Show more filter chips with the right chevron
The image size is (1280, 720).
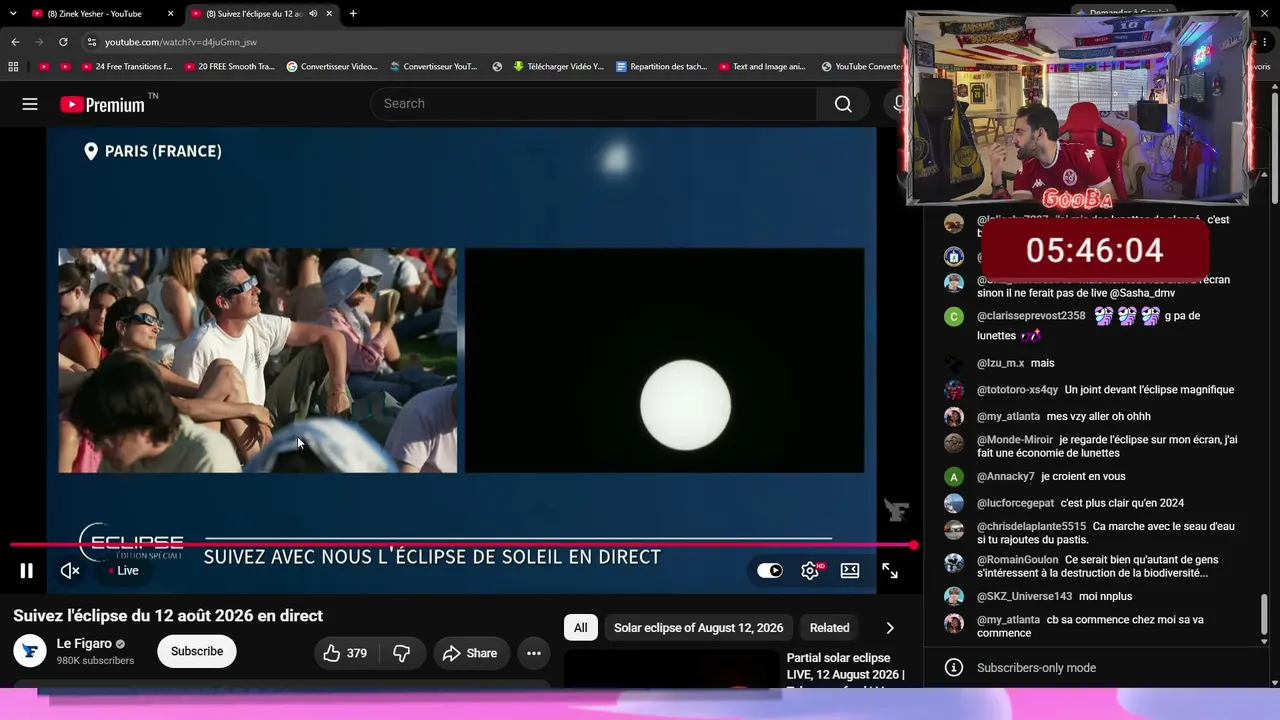pos(890,628)
